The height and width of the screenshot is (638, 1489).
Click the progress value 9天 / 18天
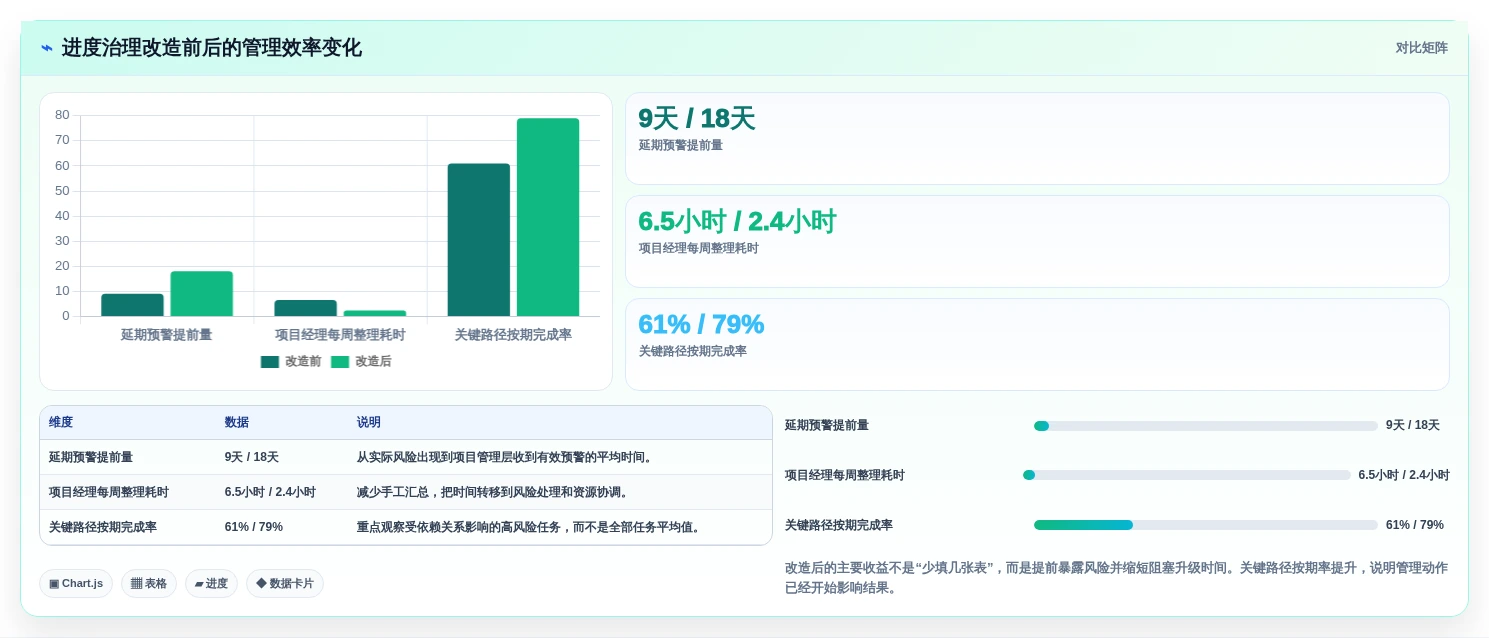(x=1413, y=425)
